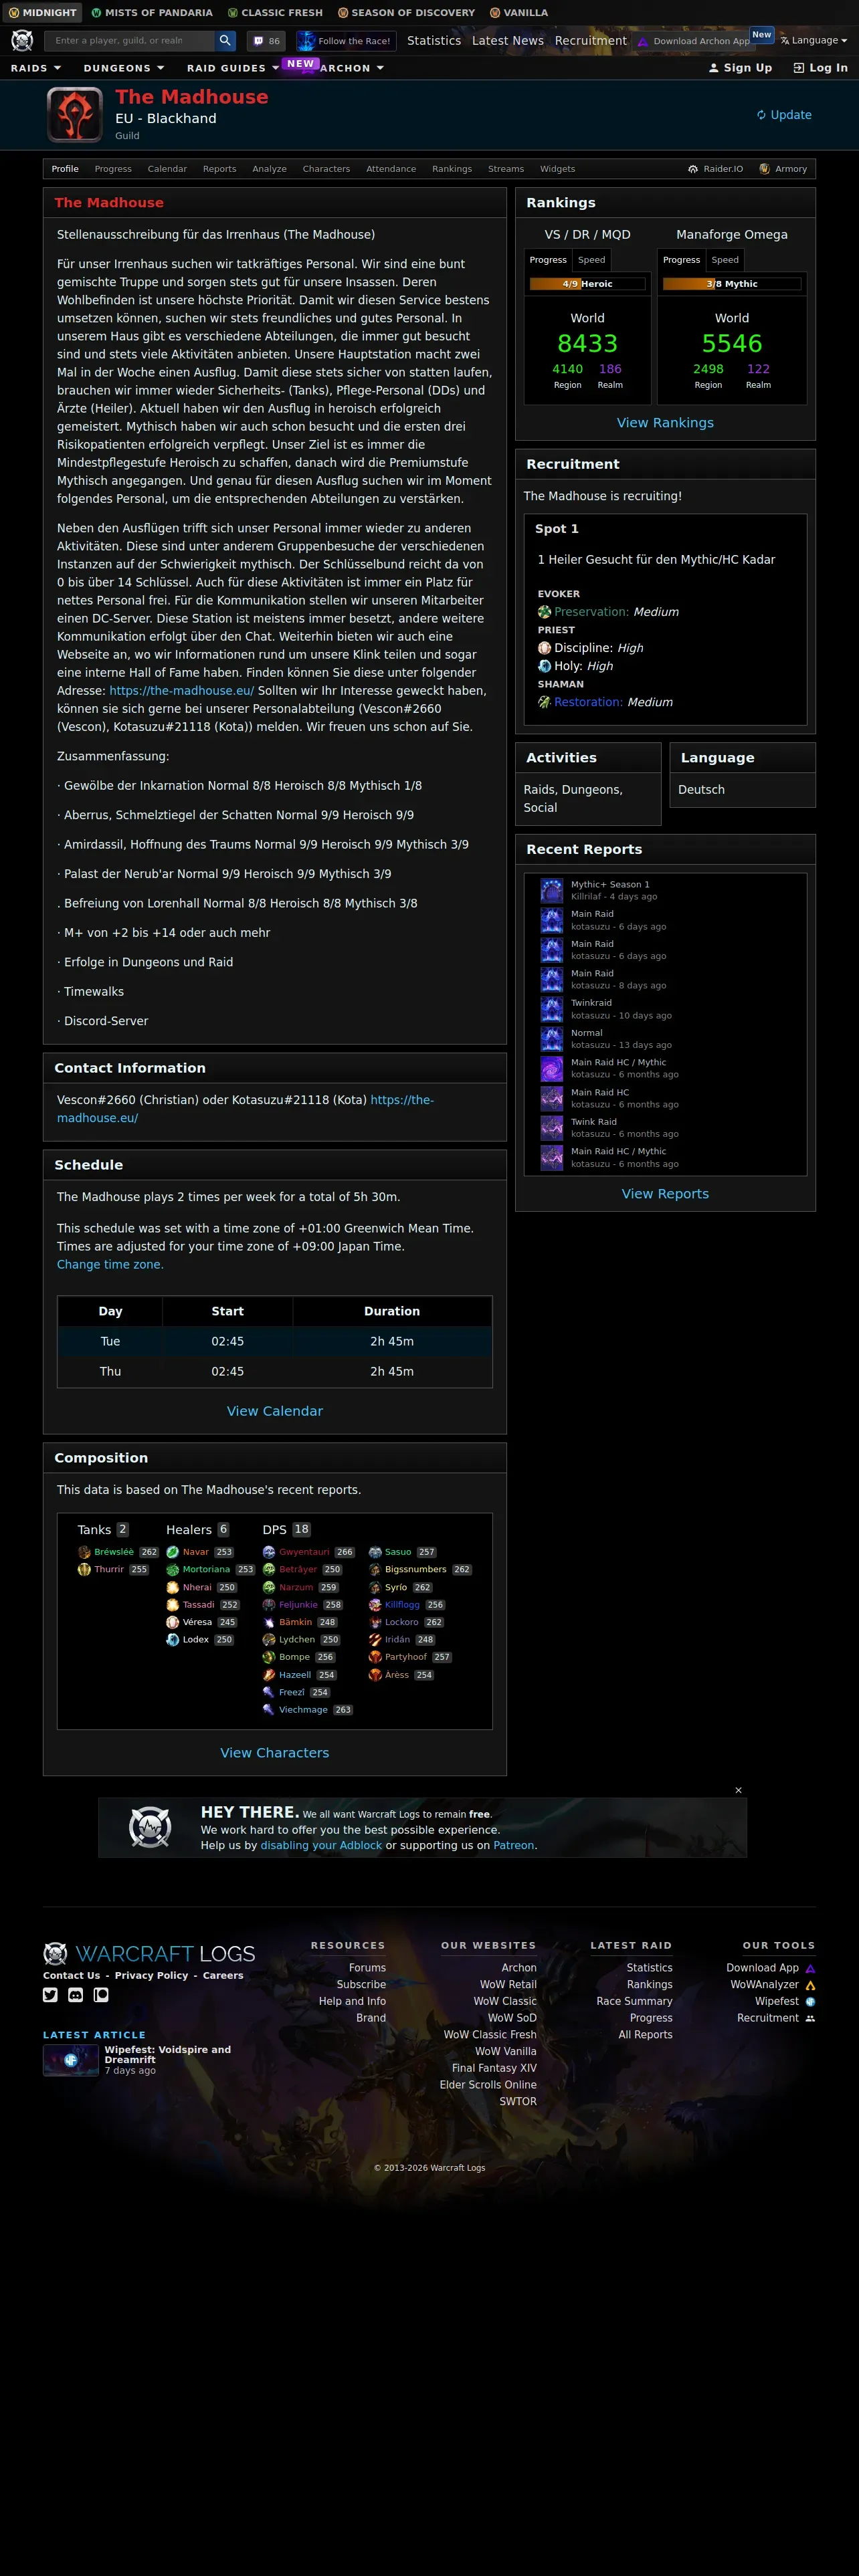The width and height of the screenshot is (859, 2576).
Task: Click the disabling your Adblock link
Action: pos(321,1845)
